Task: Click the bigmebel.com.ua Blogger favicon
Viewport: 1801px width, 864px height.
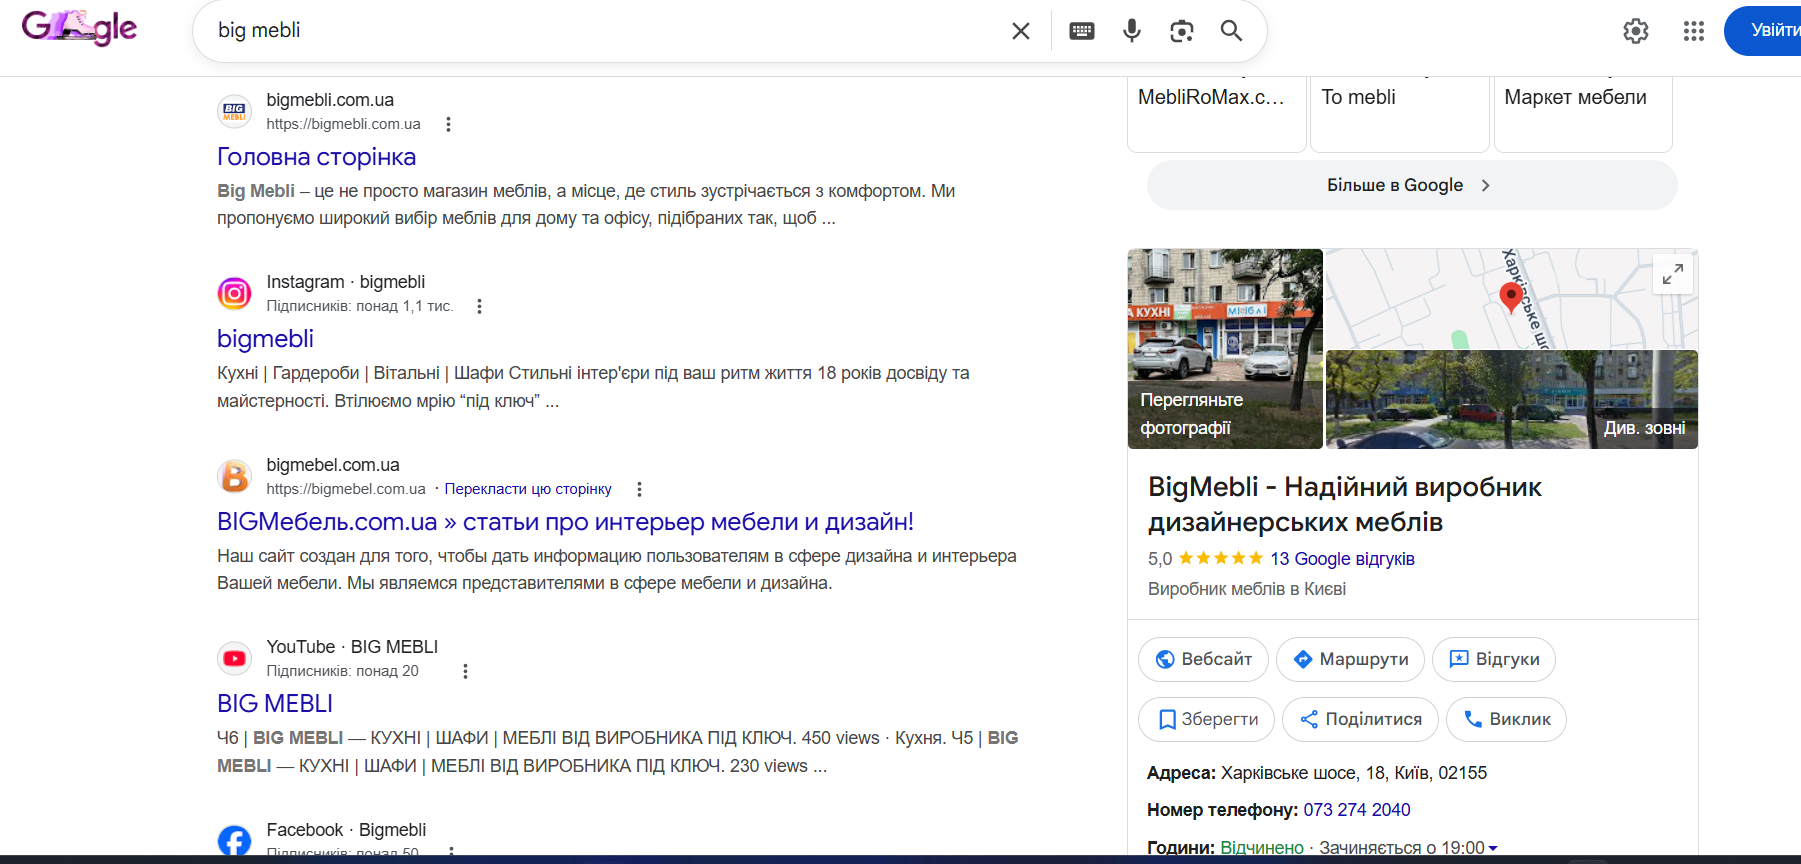Action: coord(235,476)
